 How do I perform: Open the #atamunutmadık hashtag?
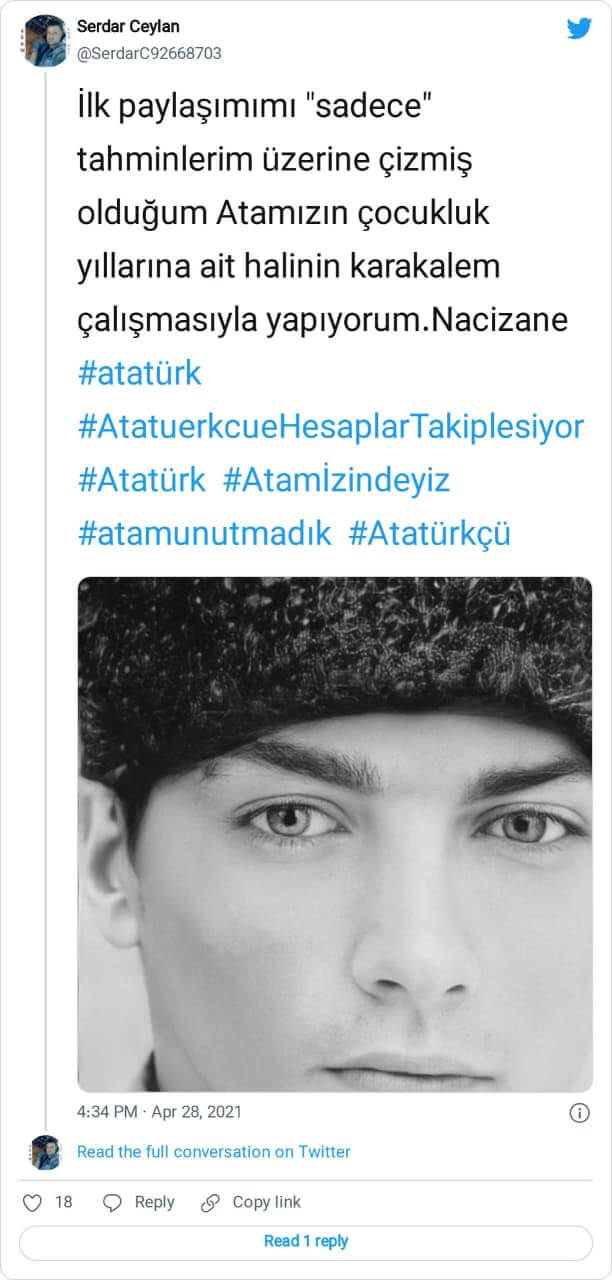(204, 533)
